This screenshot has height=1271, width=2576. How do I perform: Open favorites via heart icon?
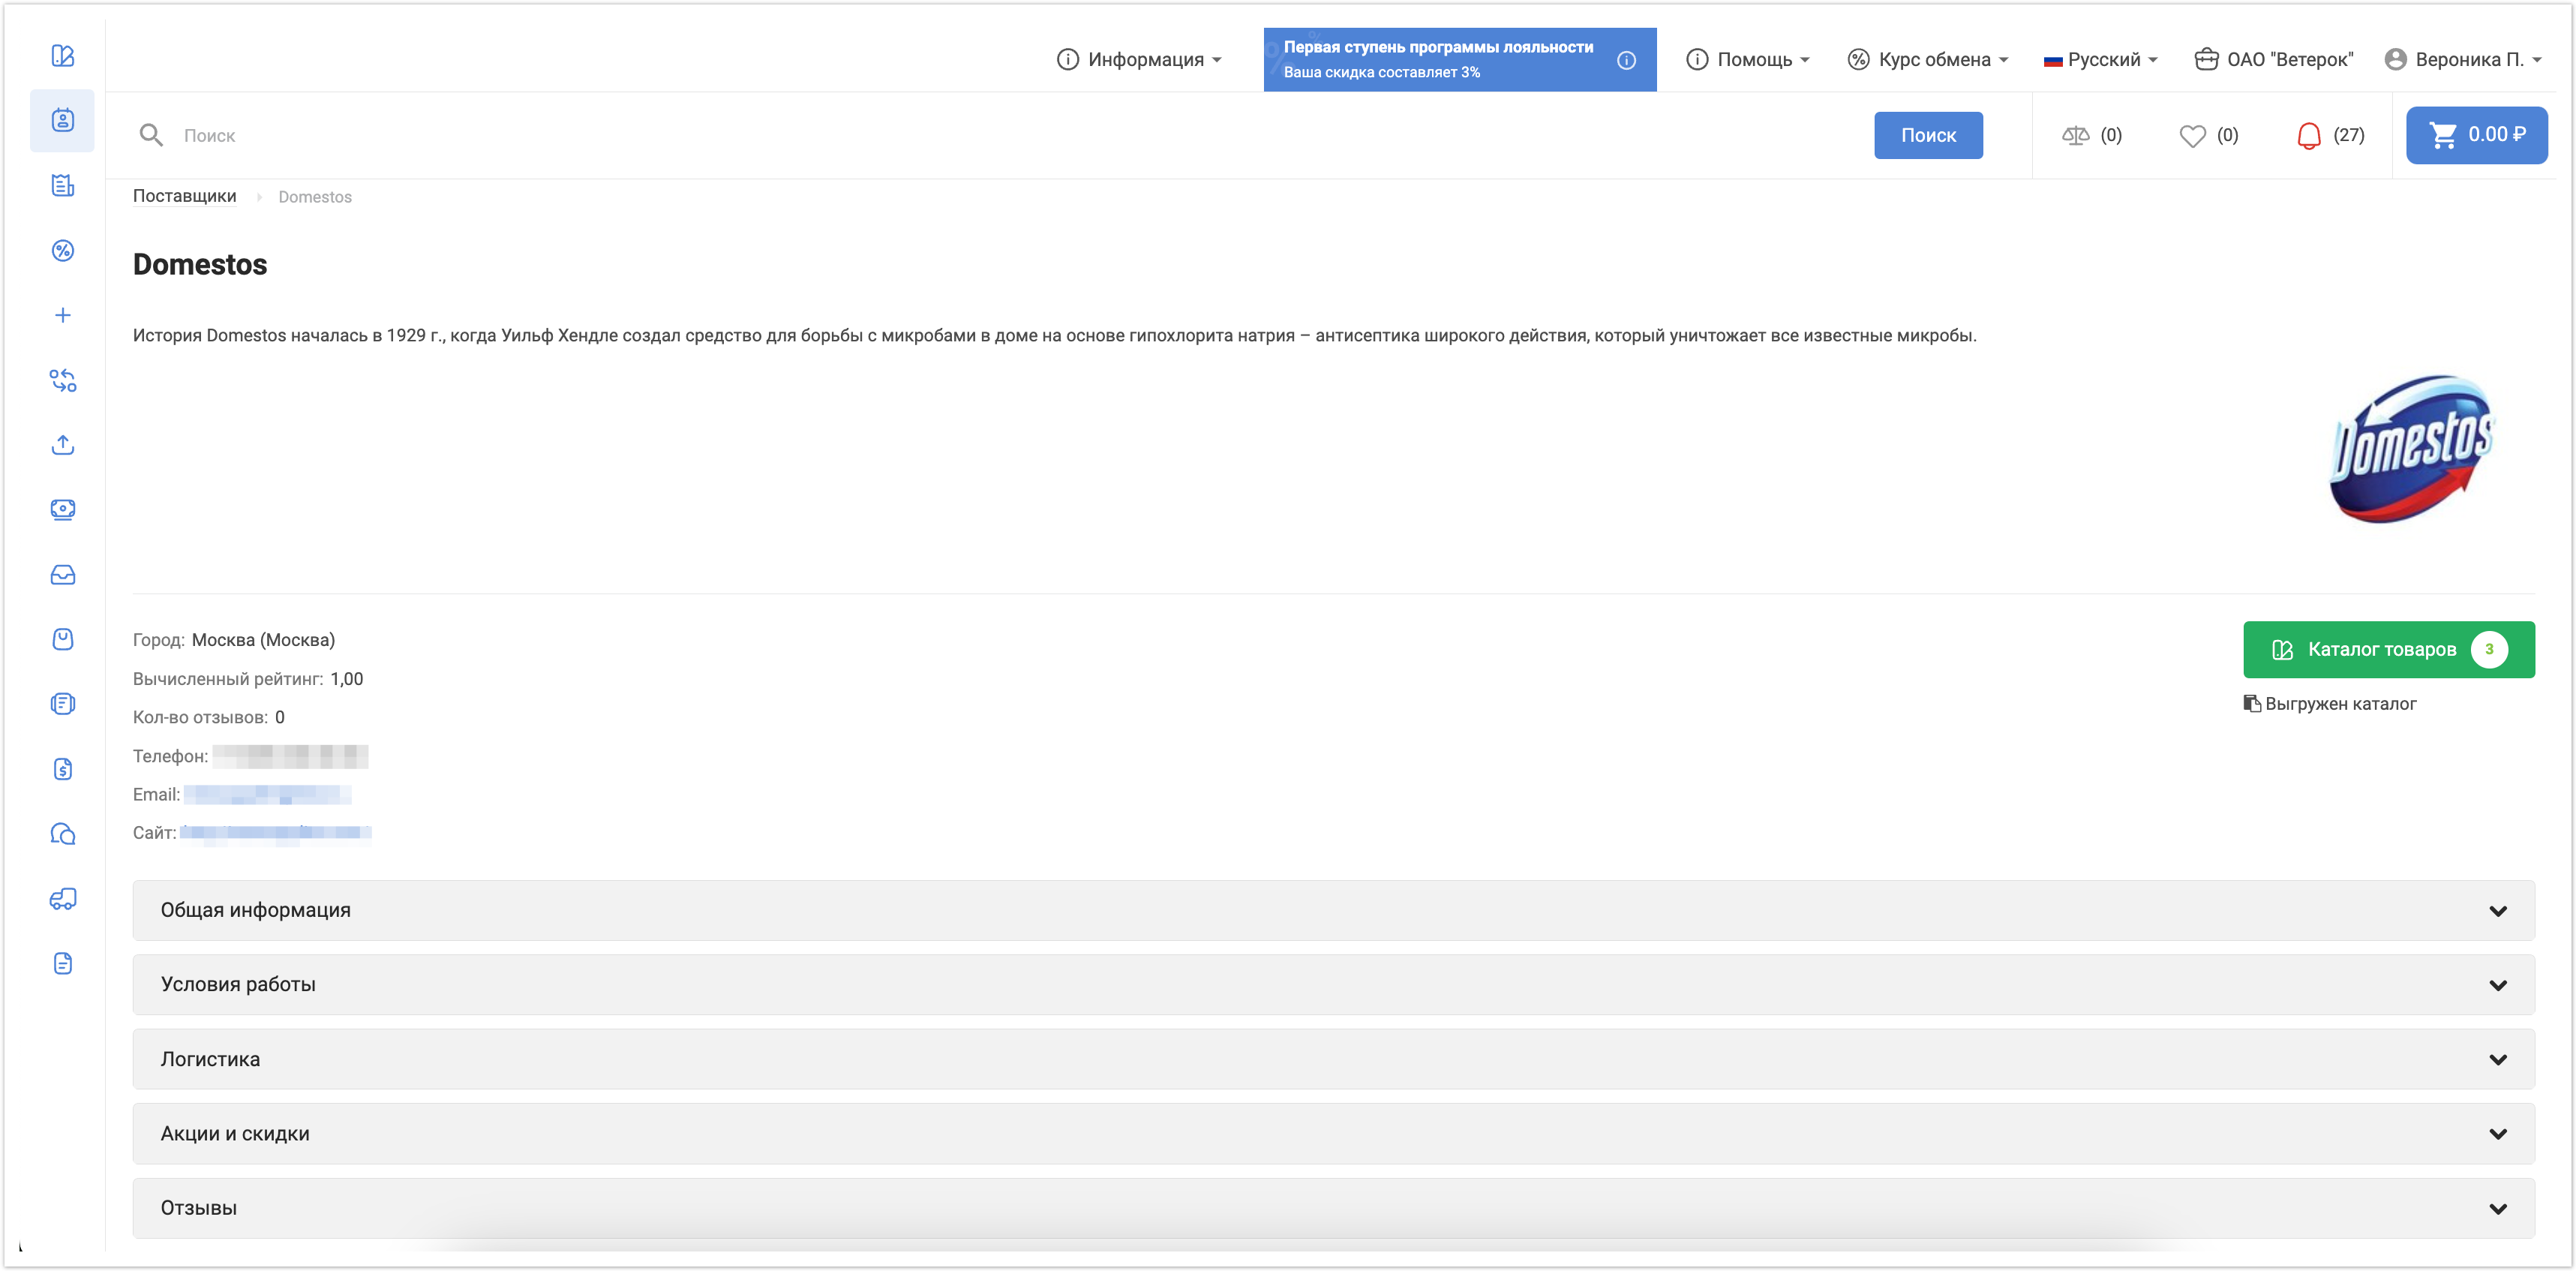(2192, 135)
